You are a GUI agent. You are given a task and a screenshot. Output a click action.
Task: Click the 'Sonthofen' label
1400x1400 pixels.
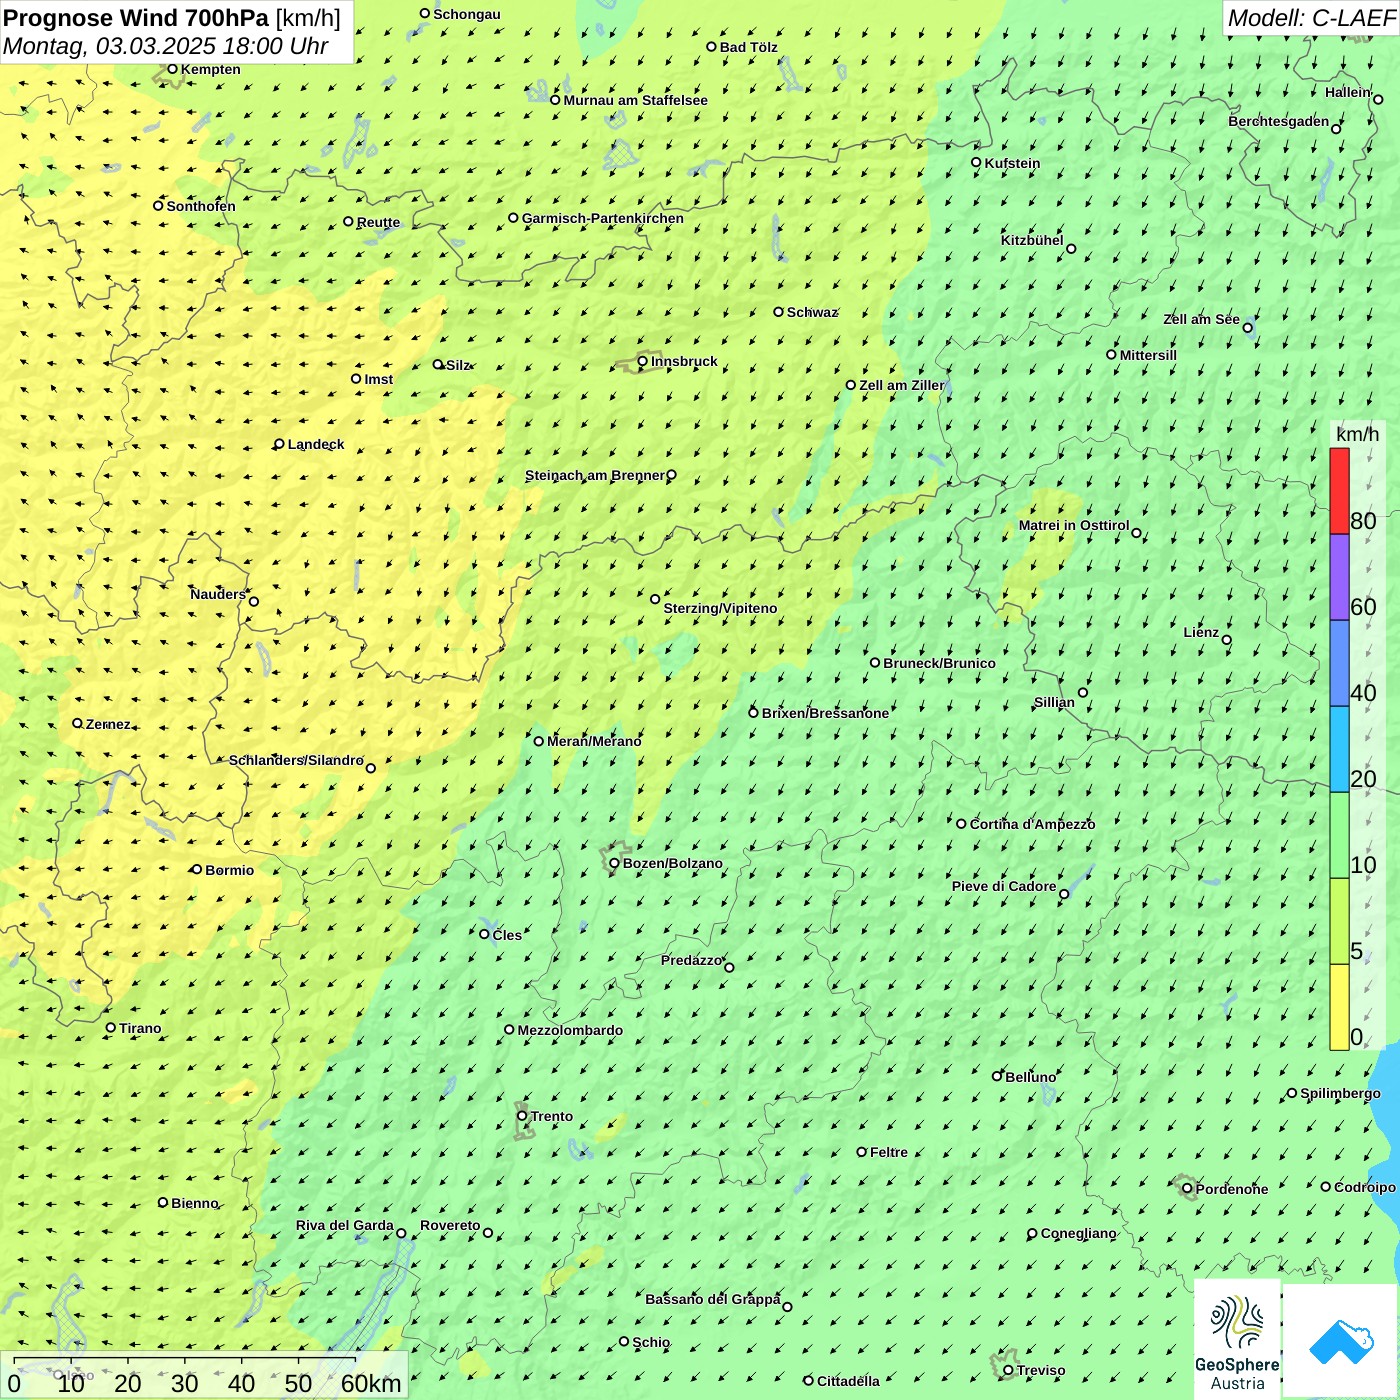click(x=201, y=206)
